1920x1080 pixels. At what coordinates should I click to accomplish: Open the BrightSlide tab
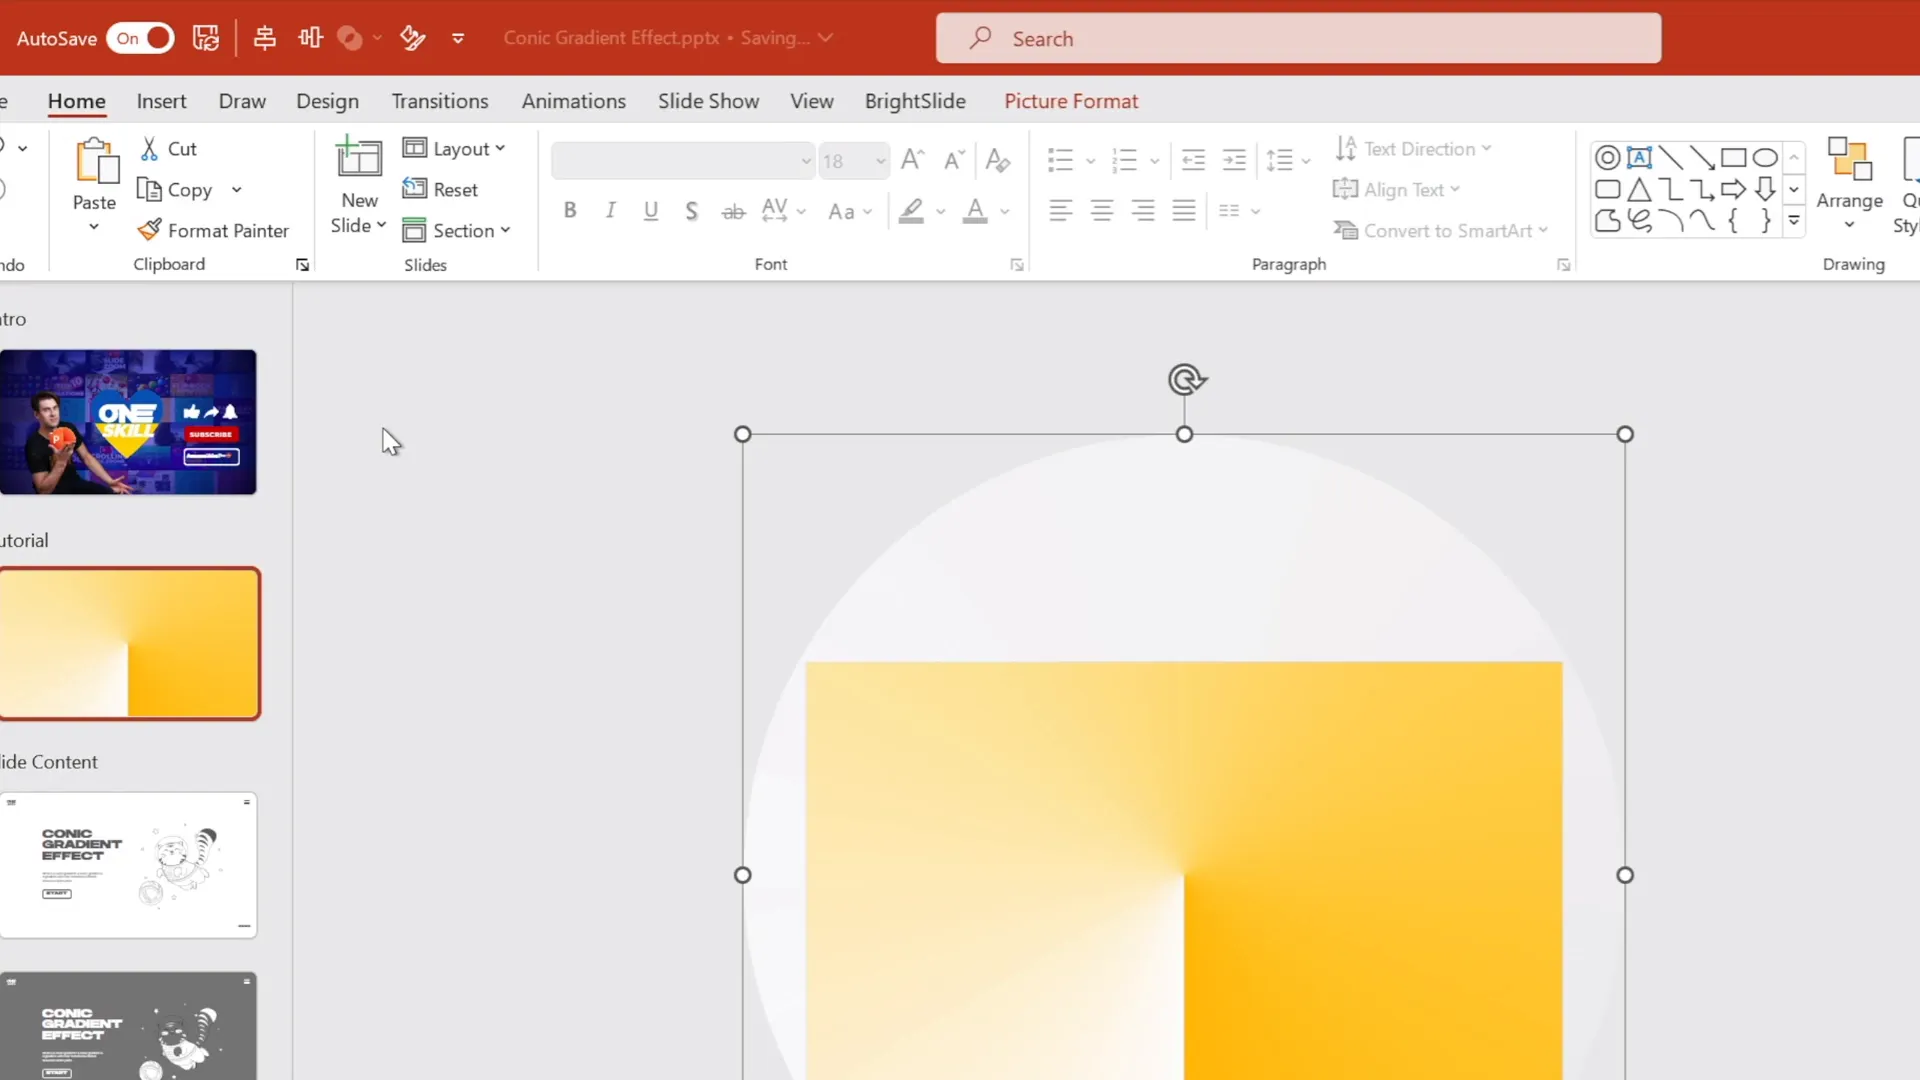(915, 101)
